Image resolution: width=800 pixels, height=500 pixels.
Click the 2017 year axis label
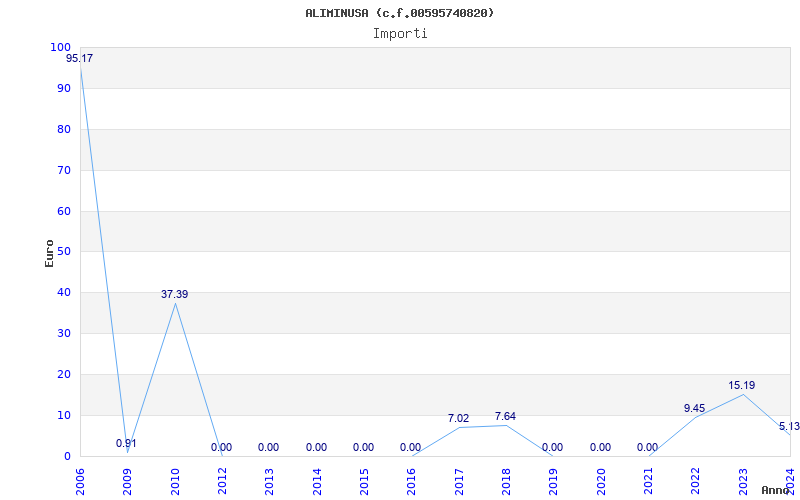point(459,482)
